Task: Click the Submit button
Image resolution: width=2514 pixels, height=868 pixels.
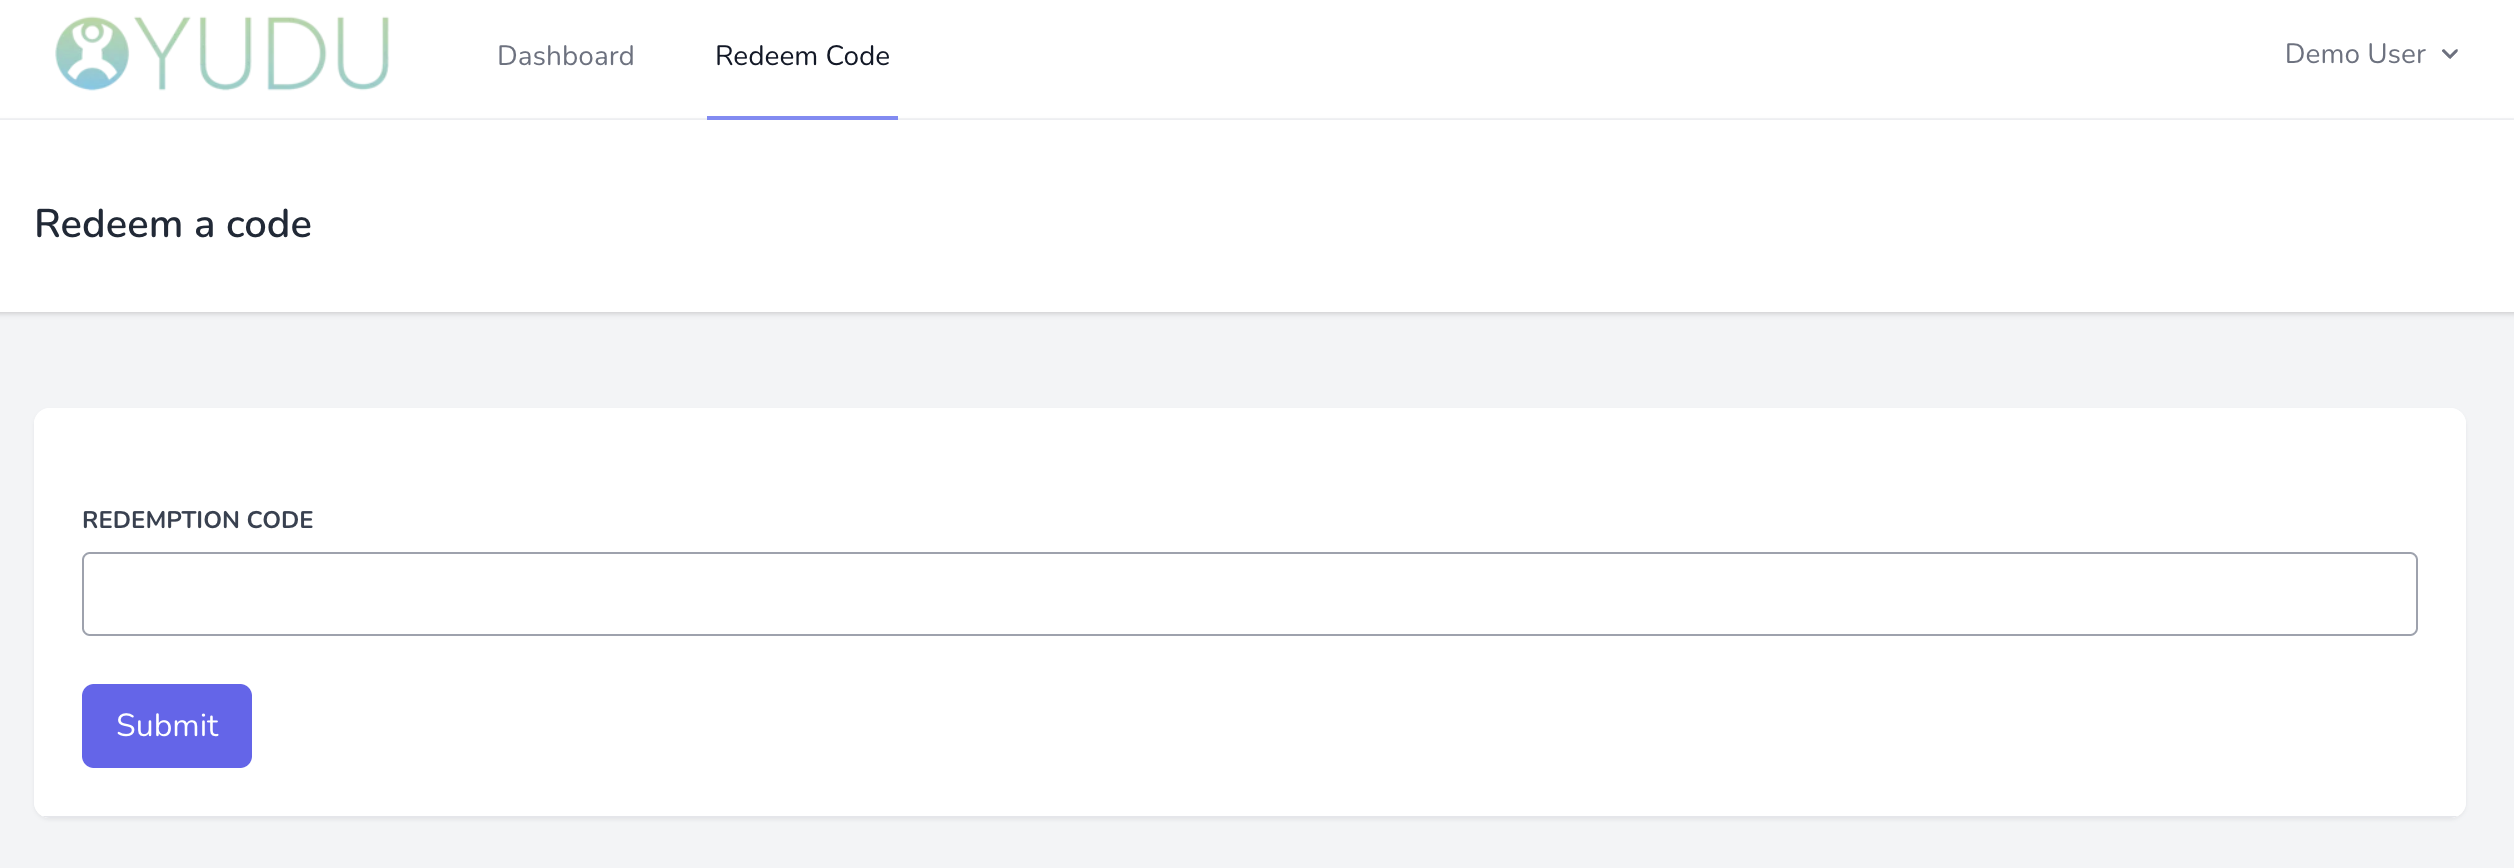Action: pyautogui.click(x=166, y=725)
